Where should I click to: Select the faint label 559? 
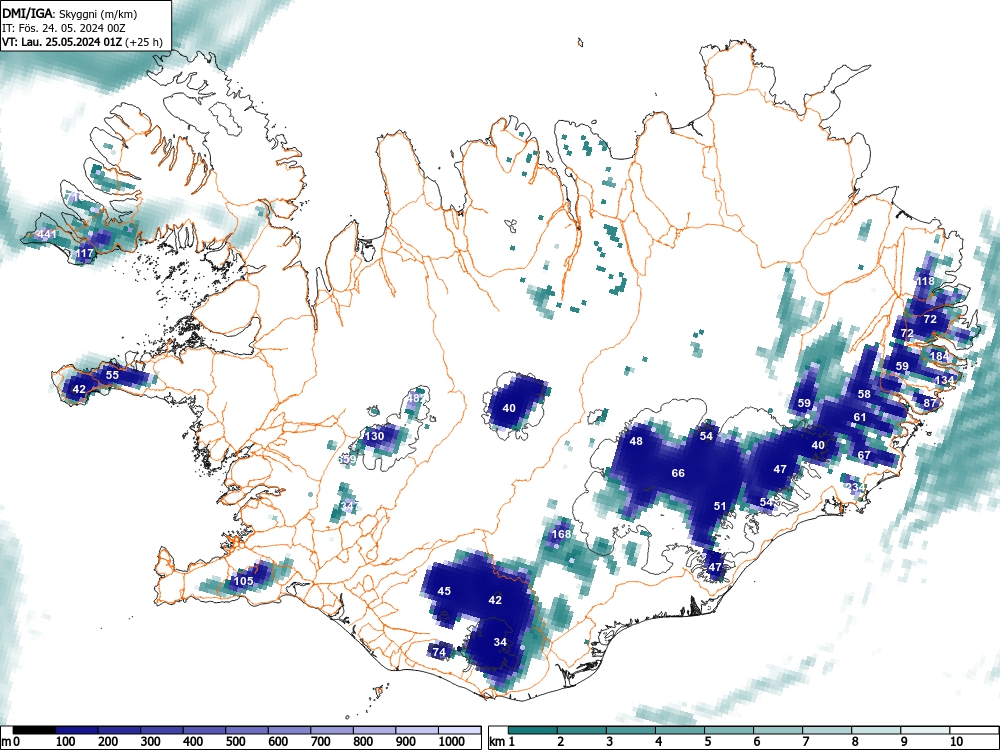(347, 459)
